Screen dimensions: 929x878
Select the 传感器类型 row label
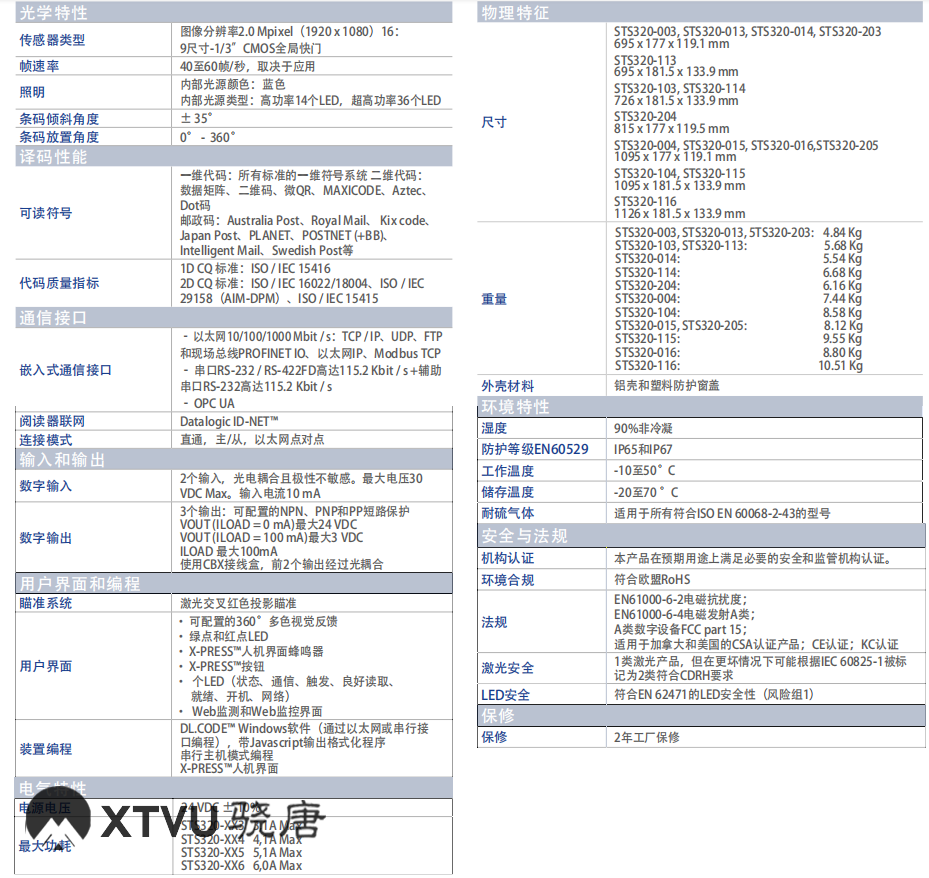click(x=52, y=40)
